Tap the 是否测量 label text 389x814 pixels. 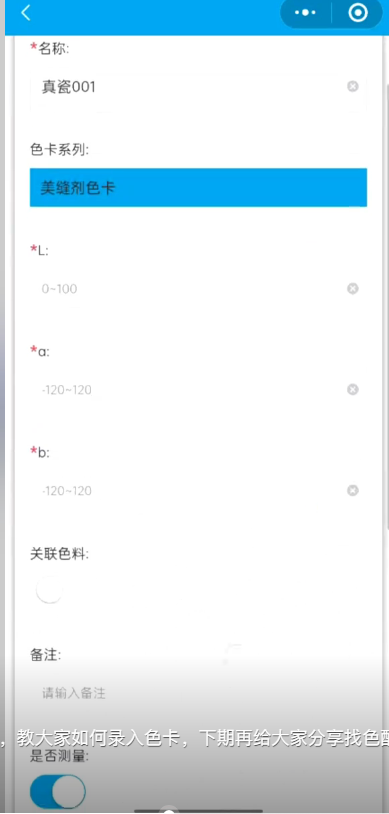coord(60,756)
